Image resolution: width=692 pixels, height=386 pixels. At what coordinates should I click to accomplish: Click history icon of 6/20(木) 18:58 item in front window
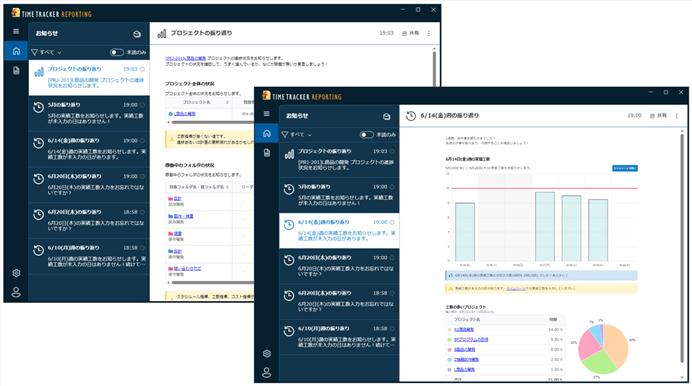289,296
